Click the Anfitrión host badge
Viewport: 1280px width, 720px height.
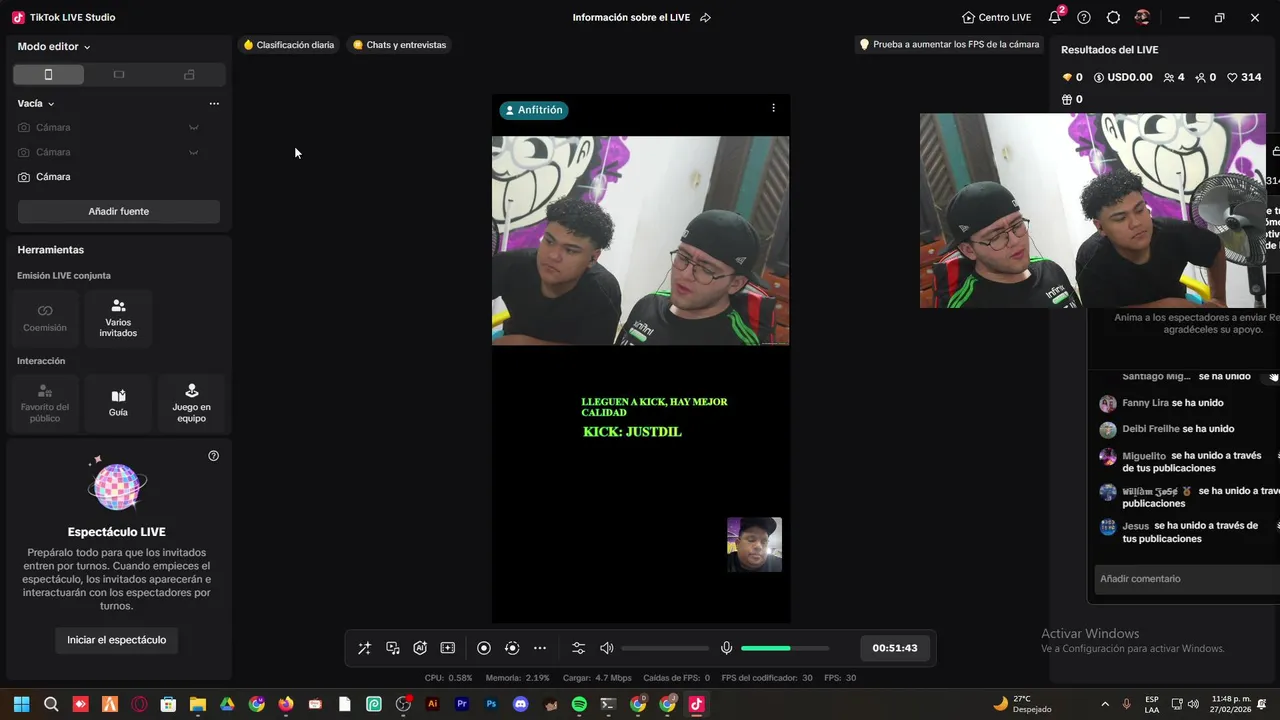coord(534,110)
